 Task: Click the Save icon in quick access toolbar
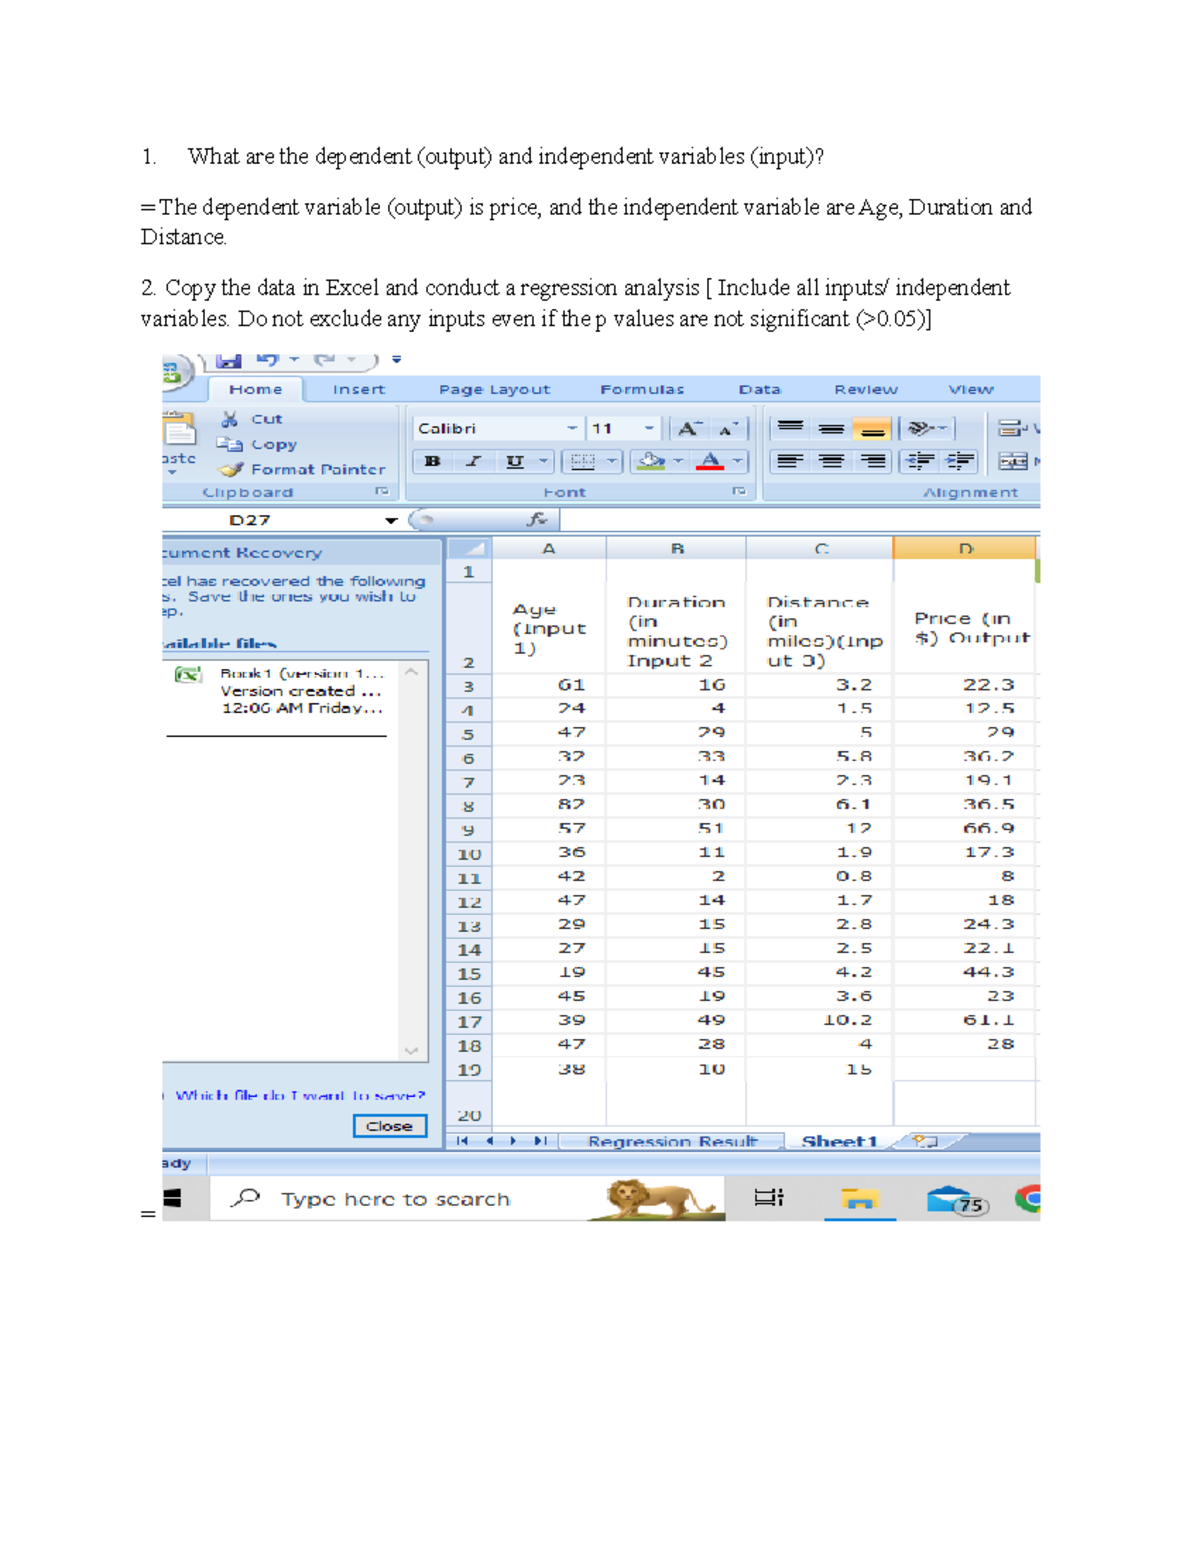click(x=229, y=359)
